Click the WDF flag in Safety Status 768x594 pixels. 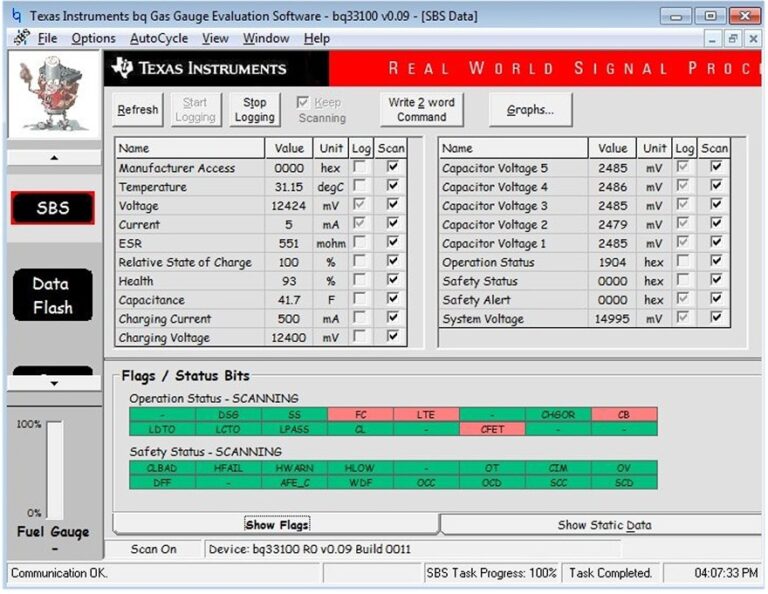click(x=360, y=483)
